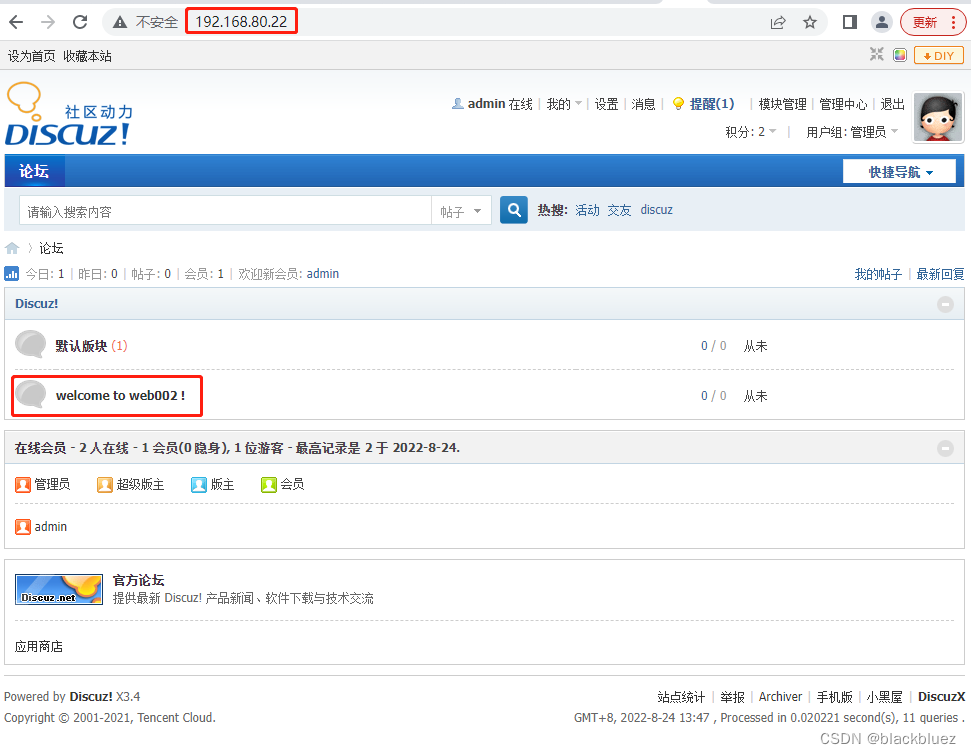Open 手机版 footer link
The width and height of the screenshot is (971, 754).
[834, 697]
